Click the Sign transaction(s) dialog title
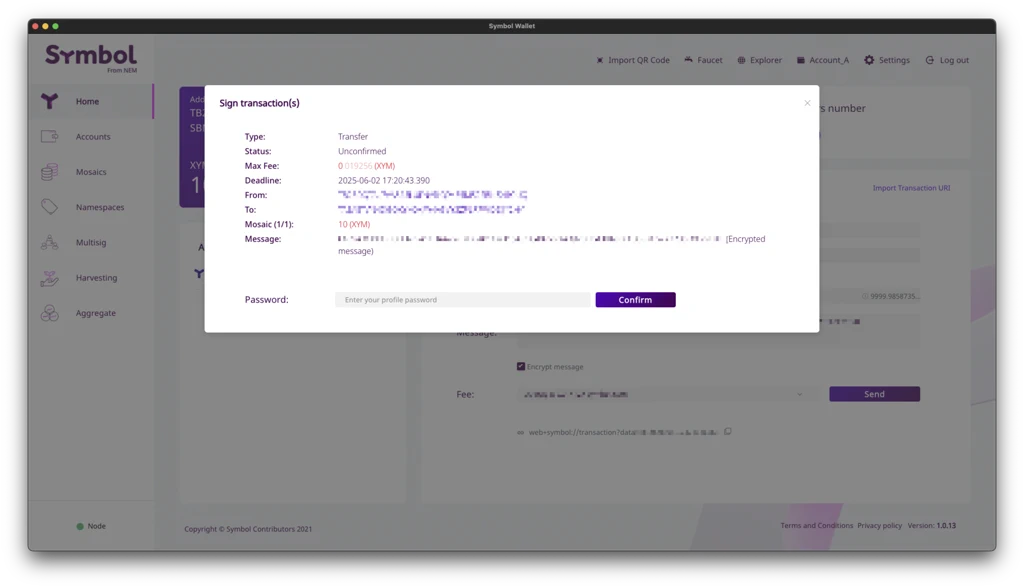 pos(259,103)
